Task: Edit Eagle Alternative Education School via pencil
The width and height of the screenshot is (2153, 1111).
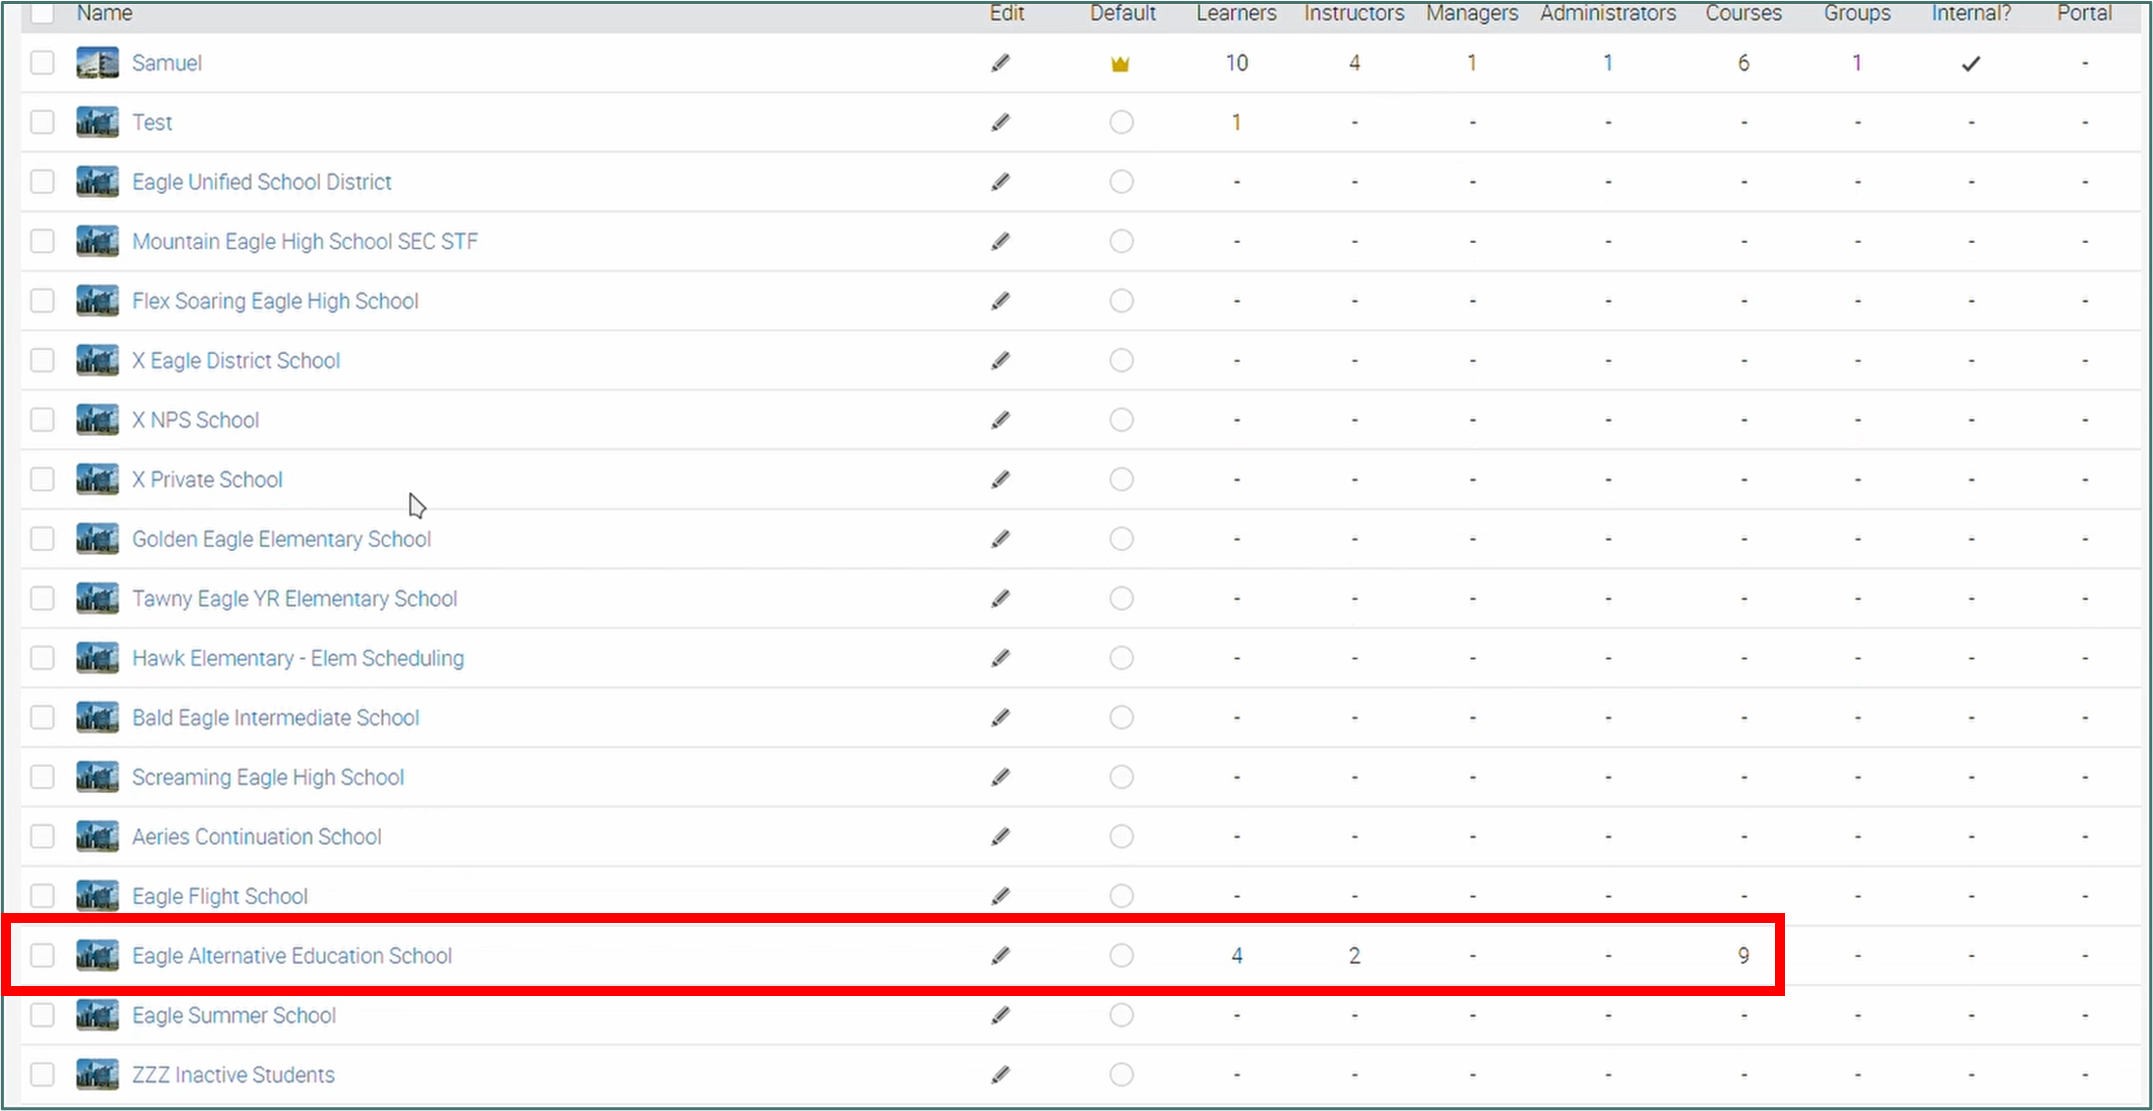Action: coord(1000,956)
